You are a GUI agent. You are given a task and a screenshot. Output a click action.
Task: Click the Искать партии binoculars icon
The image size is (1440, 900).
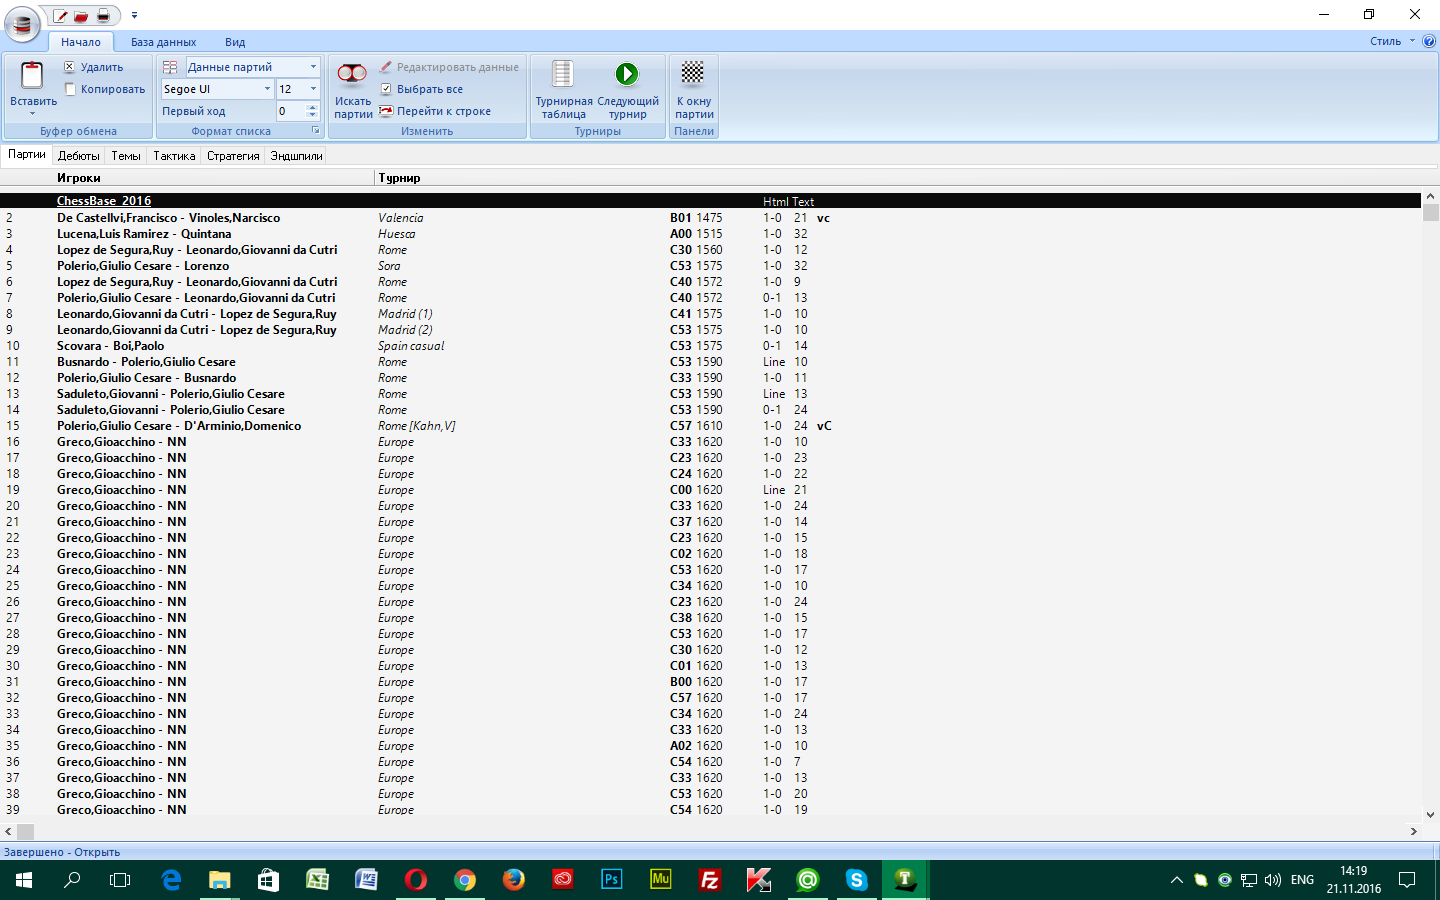[x=352, y=76]
